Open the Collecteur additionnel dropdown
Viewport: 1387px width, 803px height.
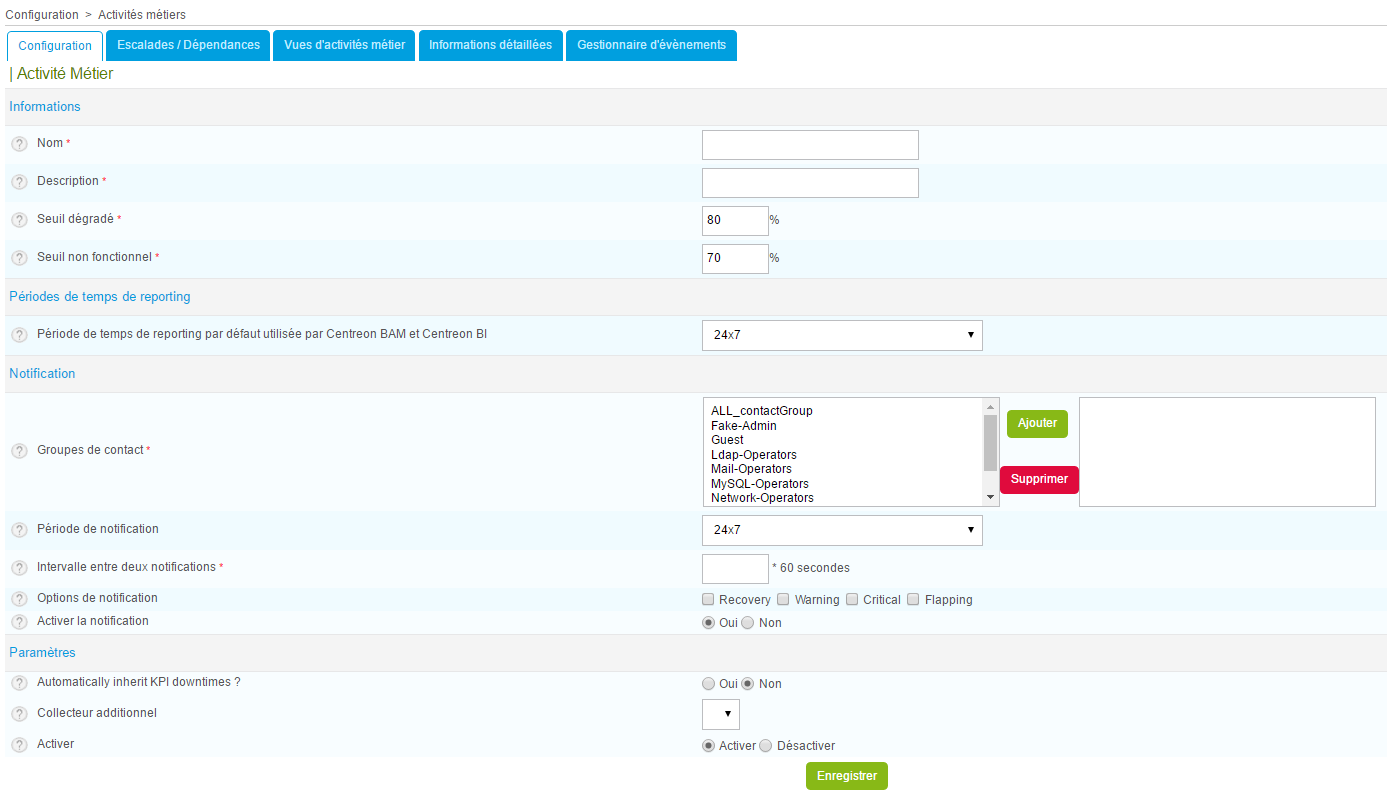click(x=721, y=714)
